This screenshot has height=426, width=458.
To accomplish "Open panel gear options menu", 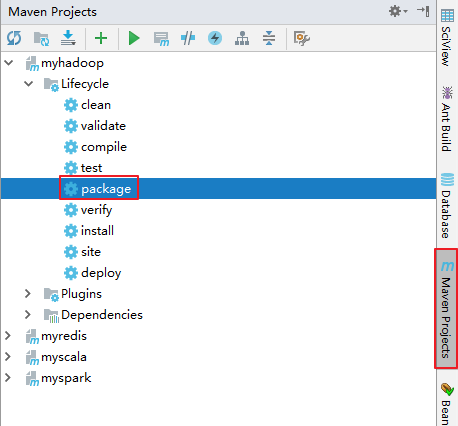I will click(398, 11).
